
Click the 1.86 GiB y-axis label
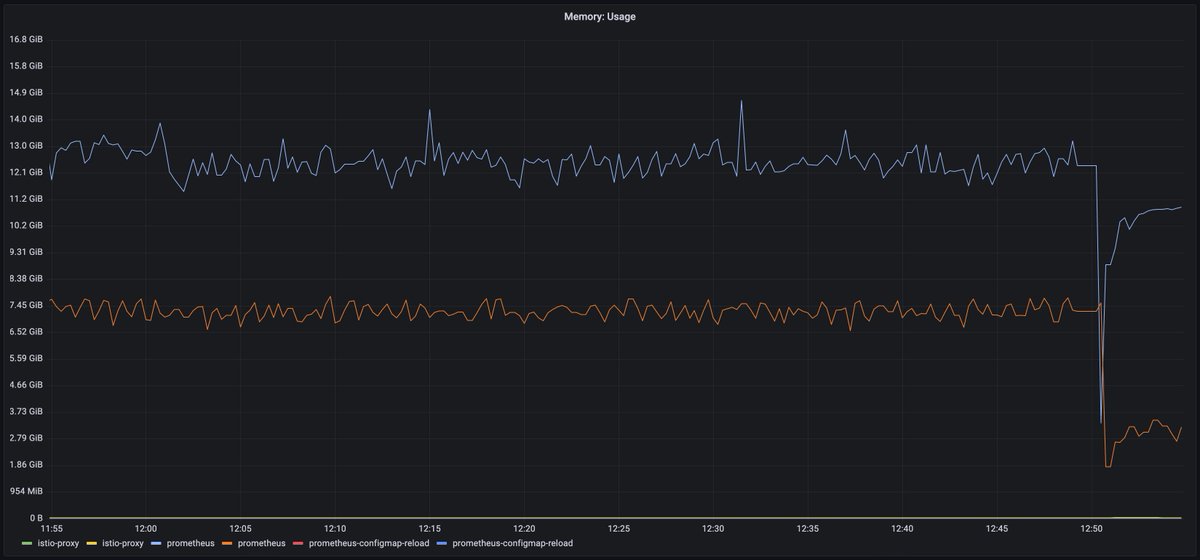coord(25,465)
